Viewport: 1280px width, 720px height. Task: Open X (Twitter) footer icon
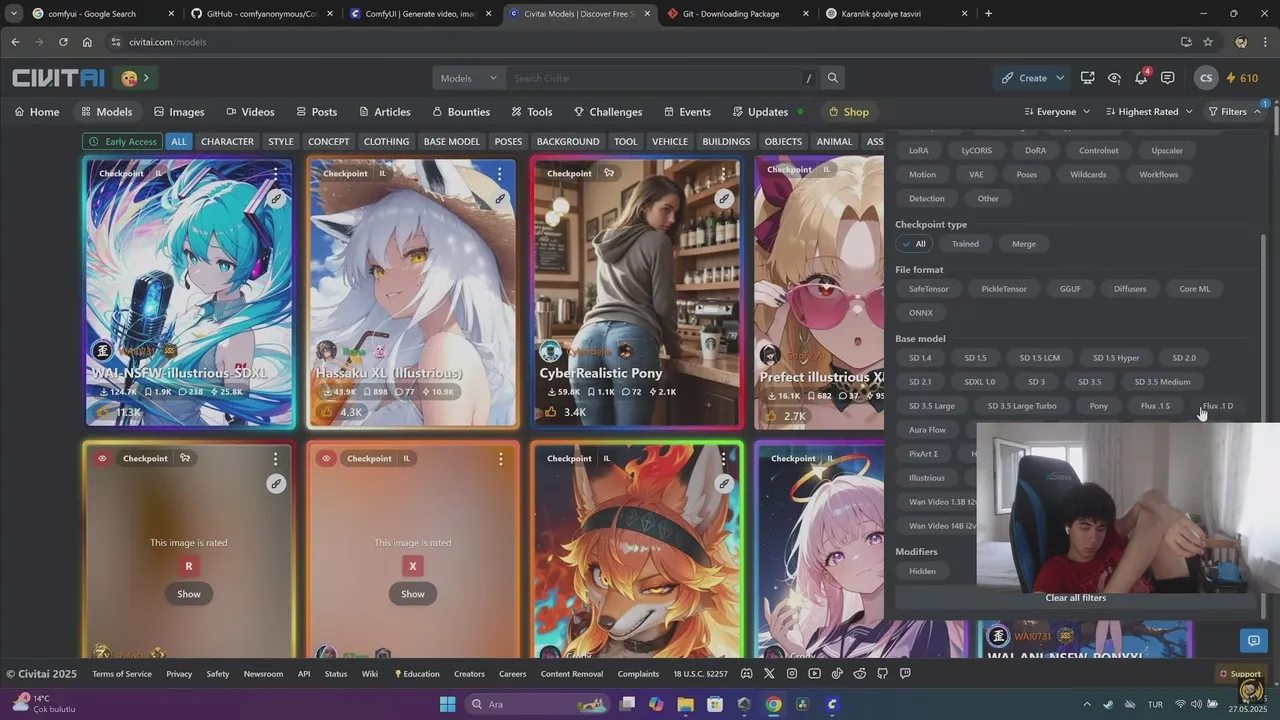(769, 674)
